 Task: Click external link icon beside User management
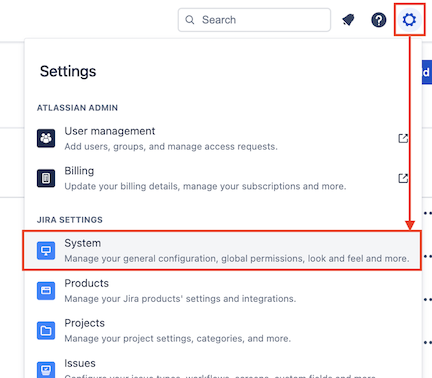(x=403, y=138)
